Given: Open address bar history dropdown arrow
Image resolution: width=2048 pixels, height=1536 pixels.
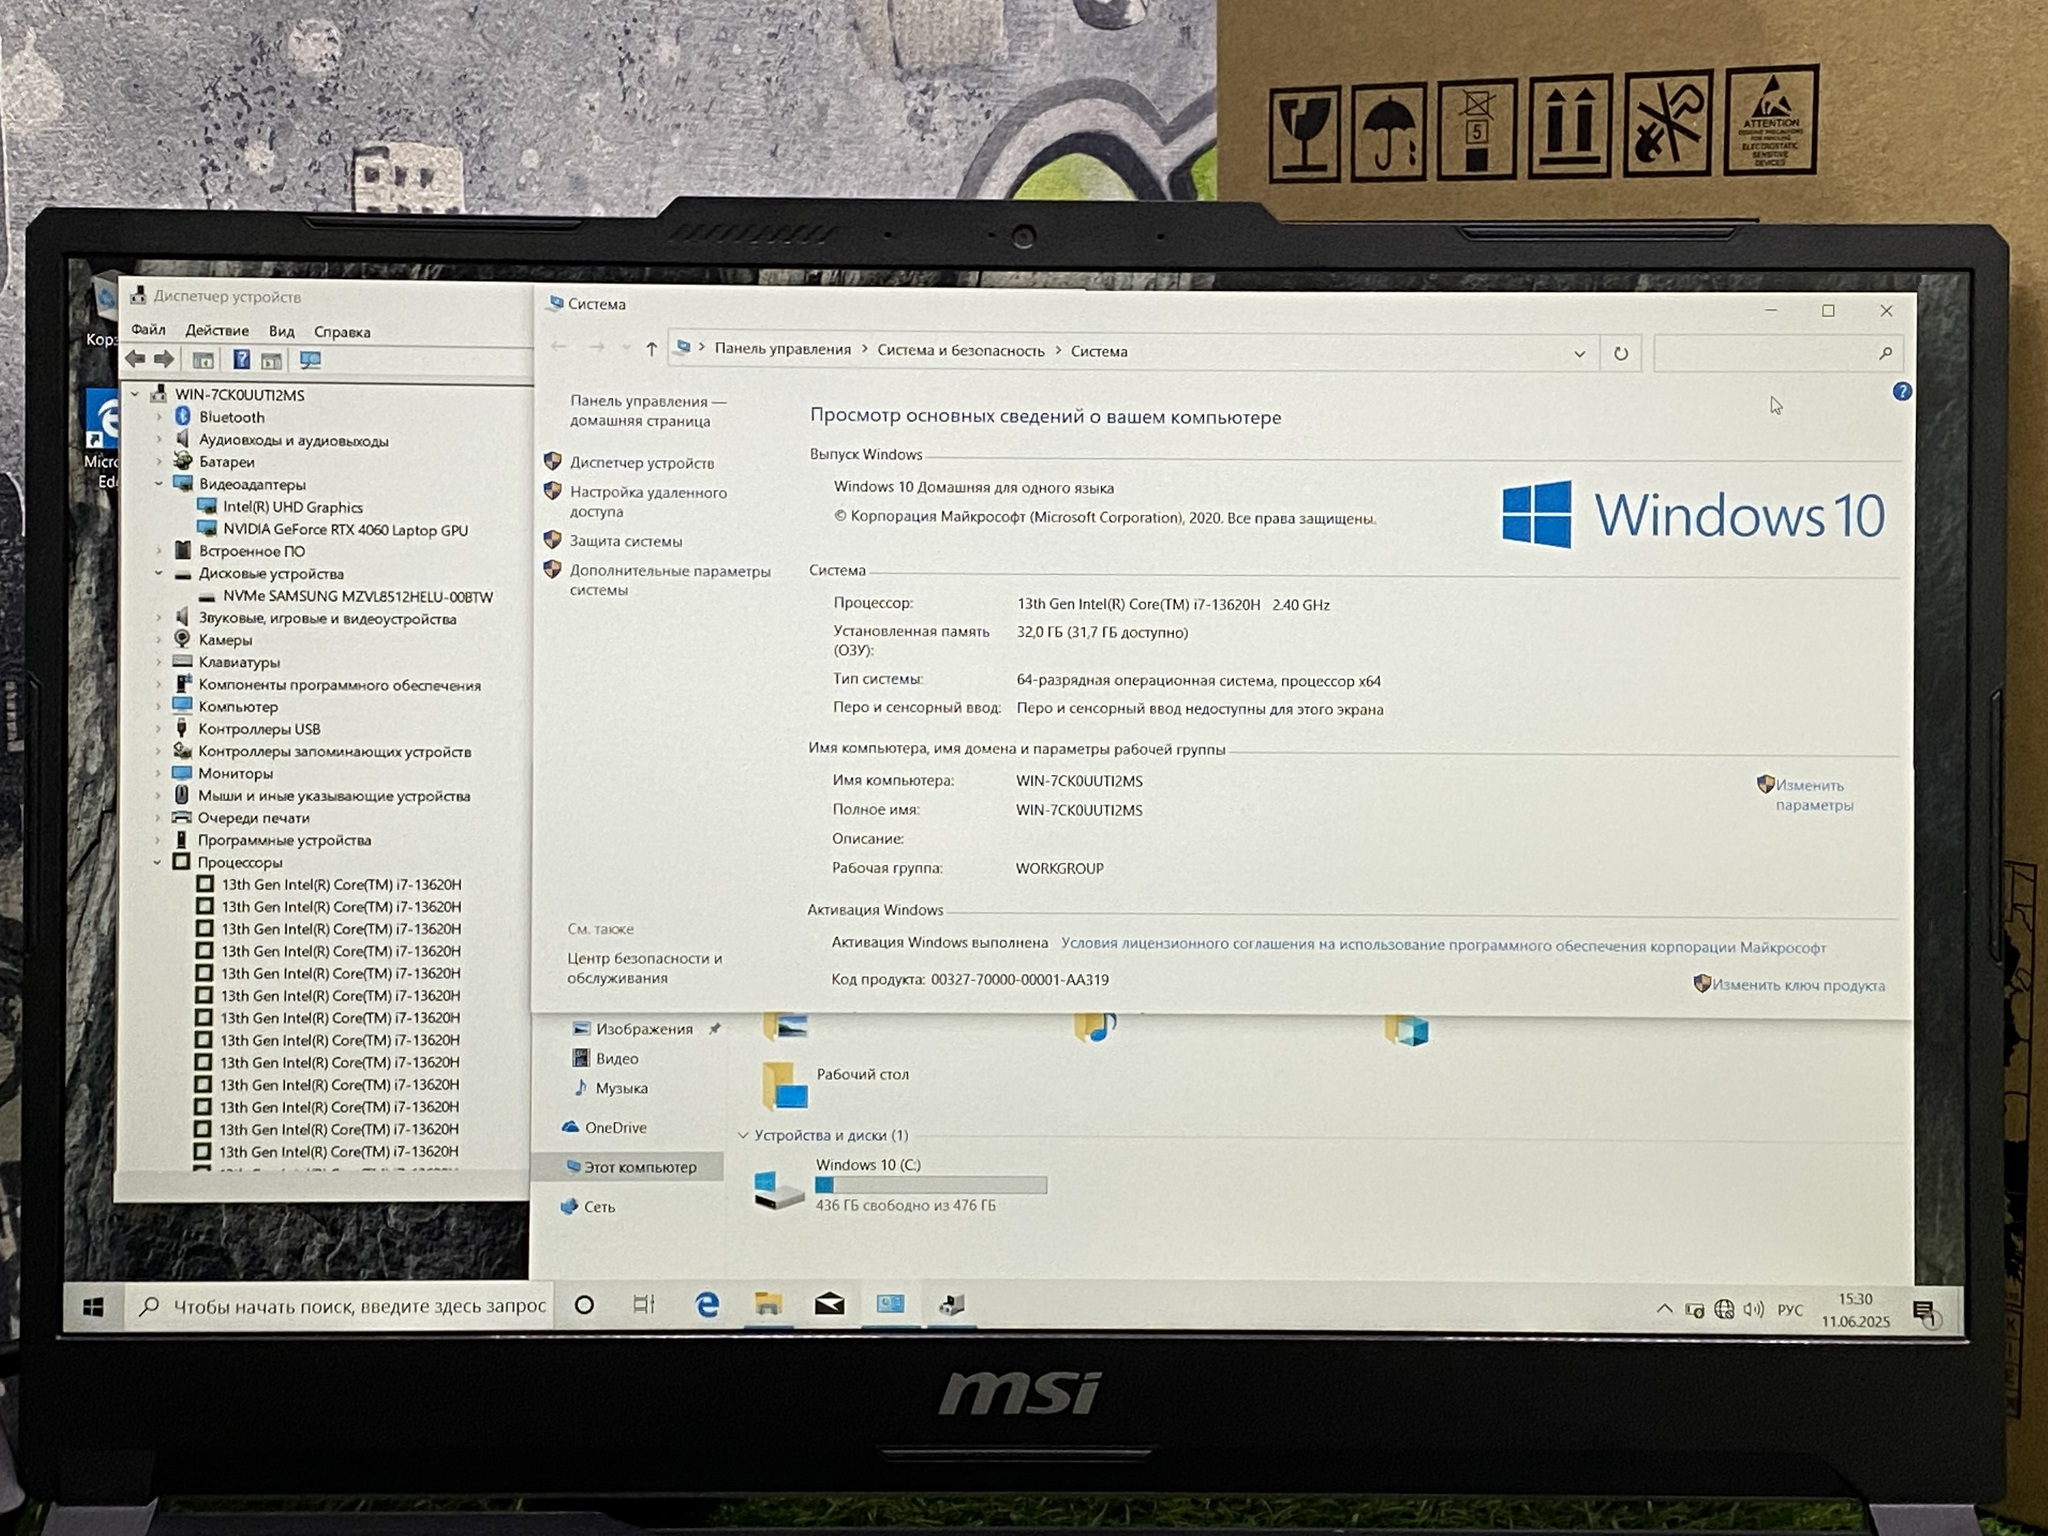Looking at the screenshot, I should click(1579, 353).
